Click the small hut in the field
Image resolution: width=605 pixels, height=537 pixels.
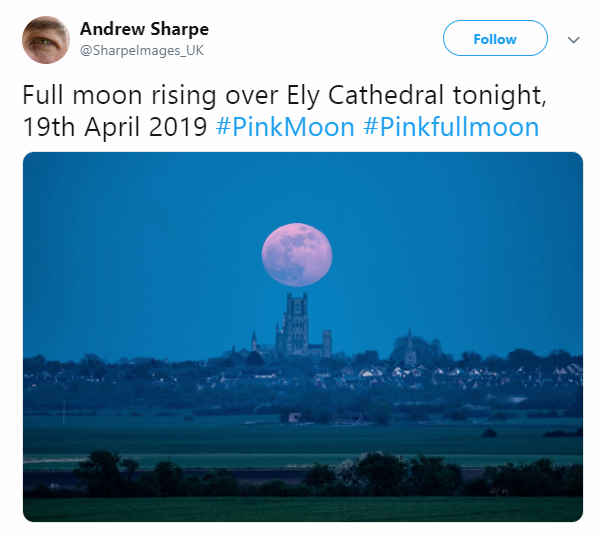[x=295, y=417]
